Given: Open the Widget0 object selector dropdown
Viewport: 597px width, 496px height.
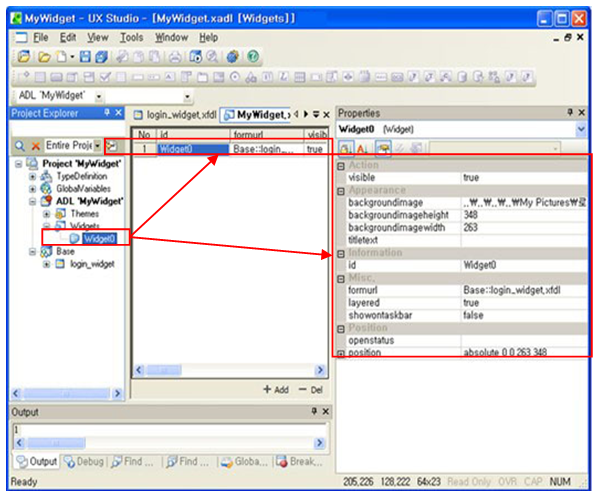Looking at the screenshot, I should coord(581,129).
